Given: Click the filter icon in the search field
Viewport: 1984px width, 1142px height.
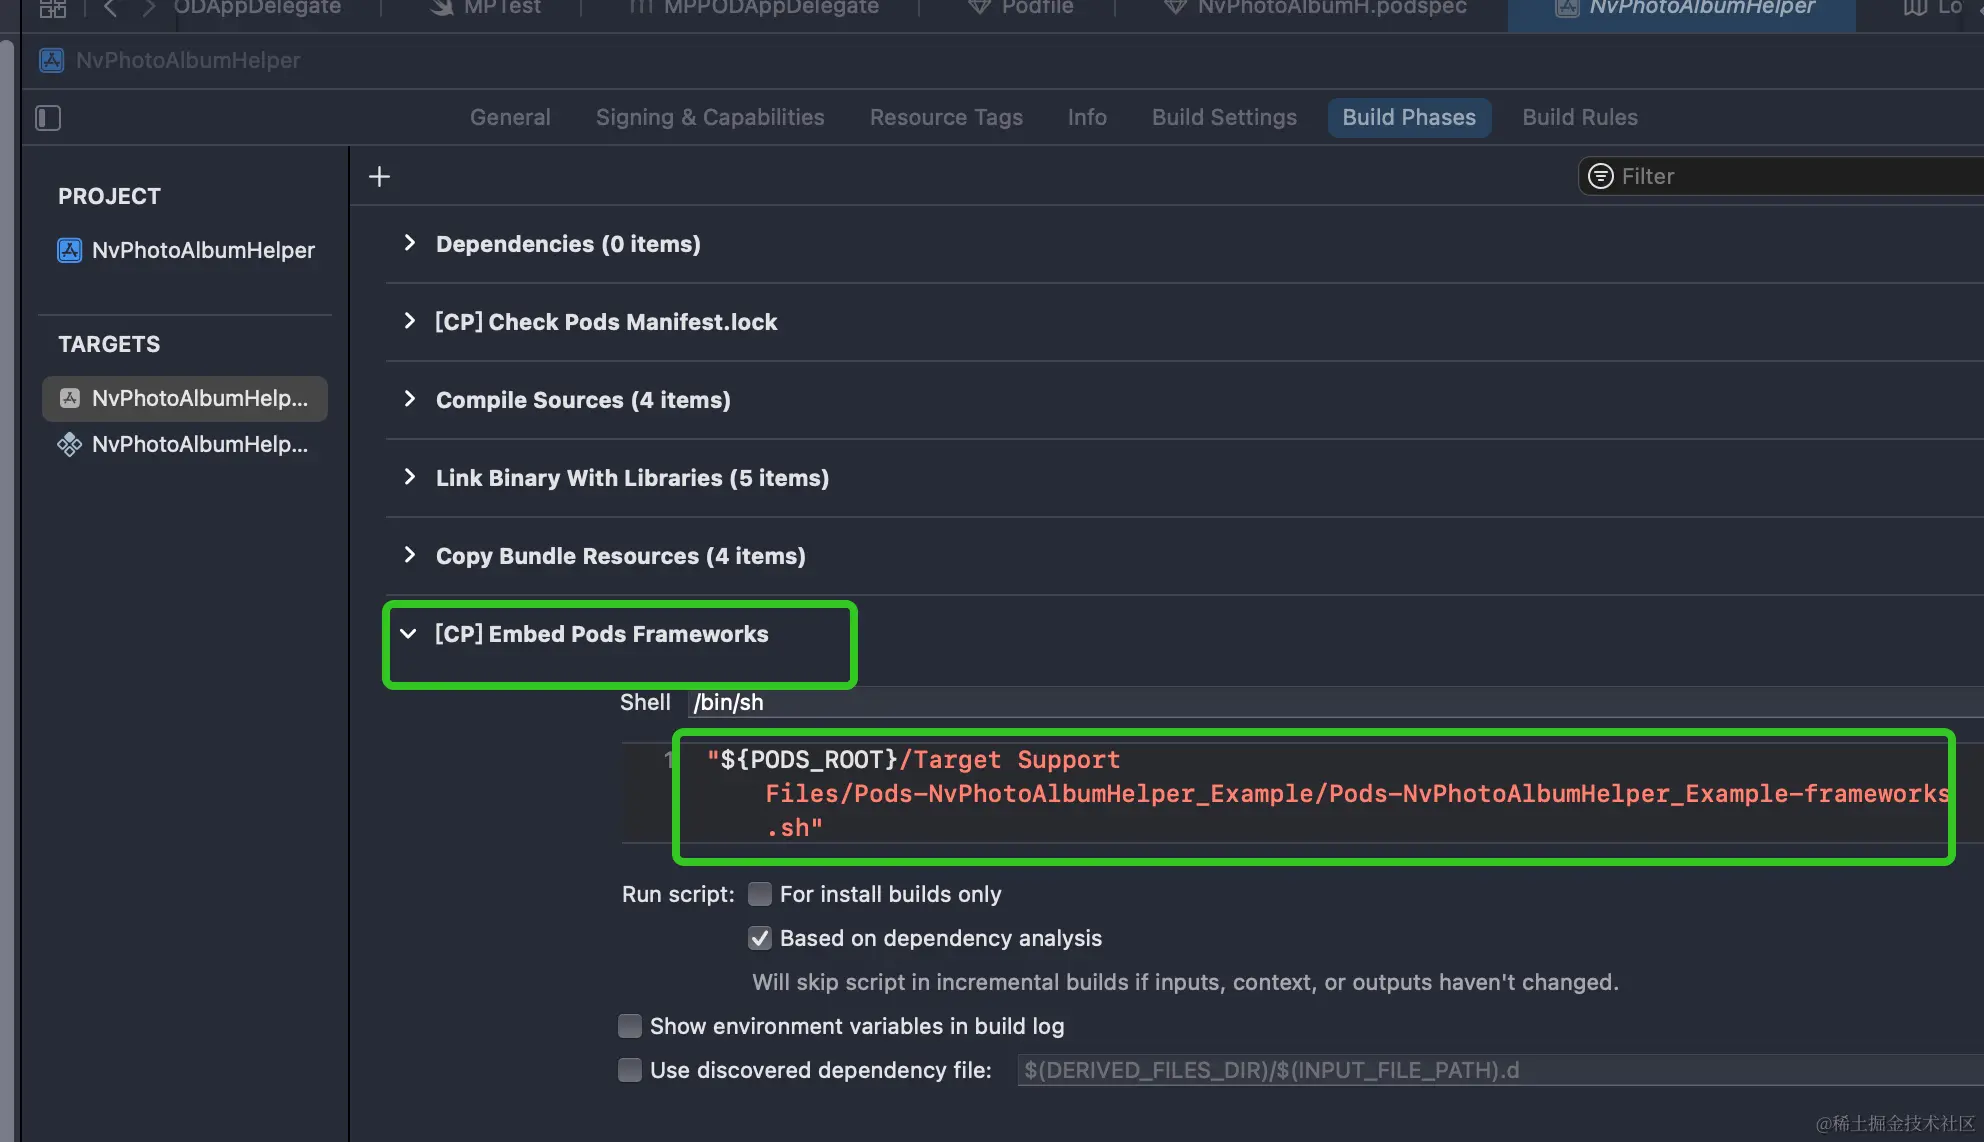Looking at the screenshot, I should pos(1601,176).
